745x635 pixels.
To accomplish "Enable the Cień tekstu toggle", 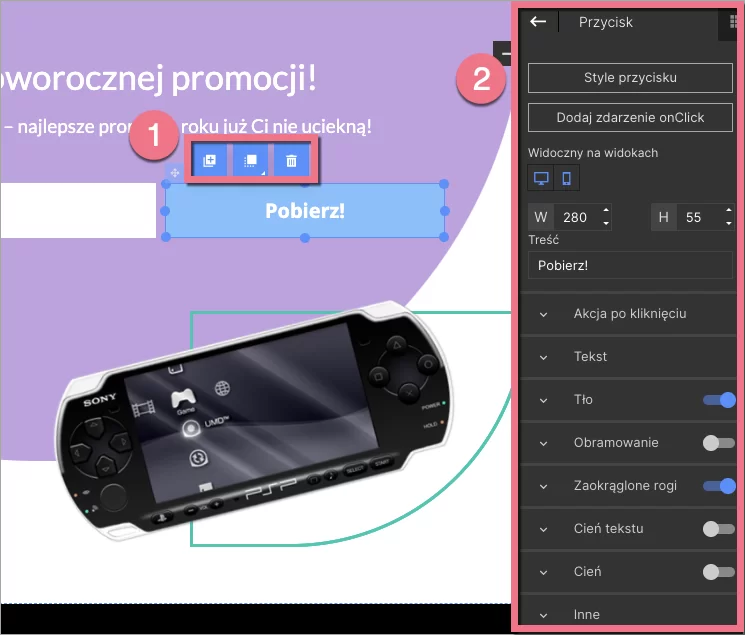I will tap(719, 529).
